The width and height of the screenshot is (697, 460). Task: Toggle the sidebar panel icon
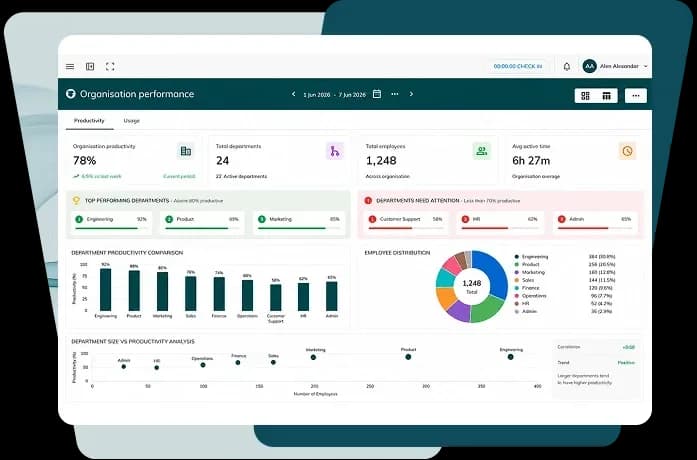click(x=90, y=67)
